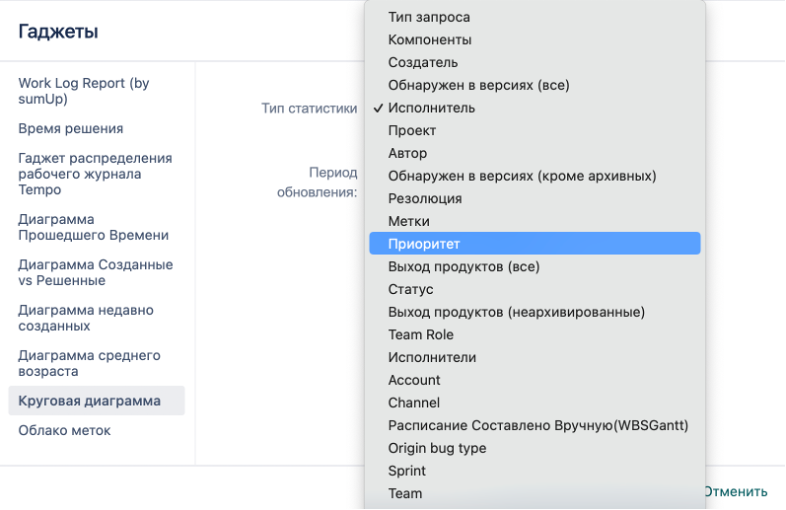The height and width of the screenshot is (510, 786).
Task: Choose 'Origin bug type' option
Action: tap(437, 448)
